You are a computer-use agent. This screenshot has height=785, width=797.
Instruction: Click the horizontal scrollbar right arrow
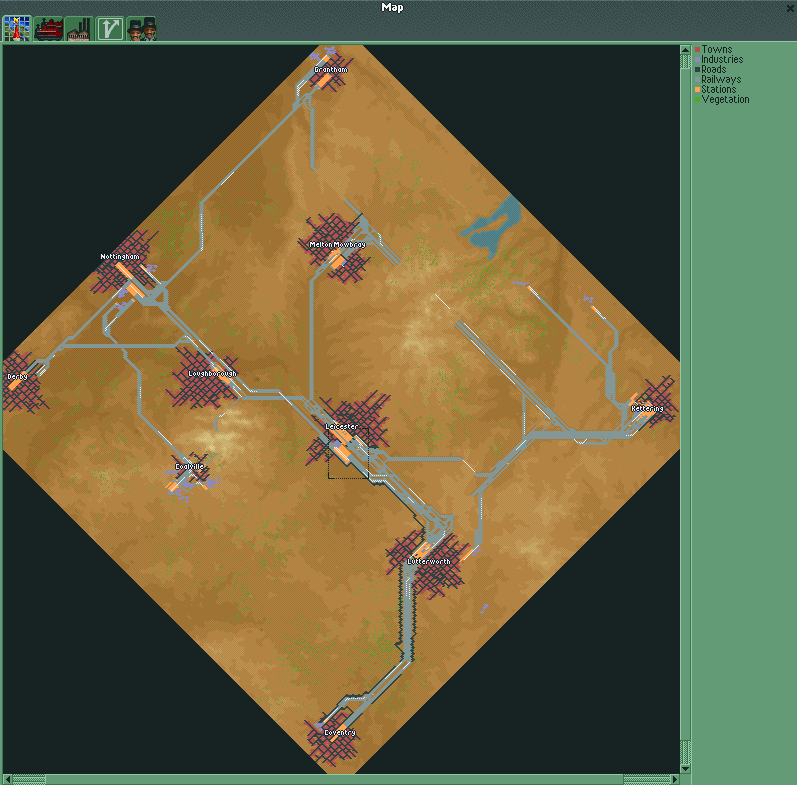point(675,779)
